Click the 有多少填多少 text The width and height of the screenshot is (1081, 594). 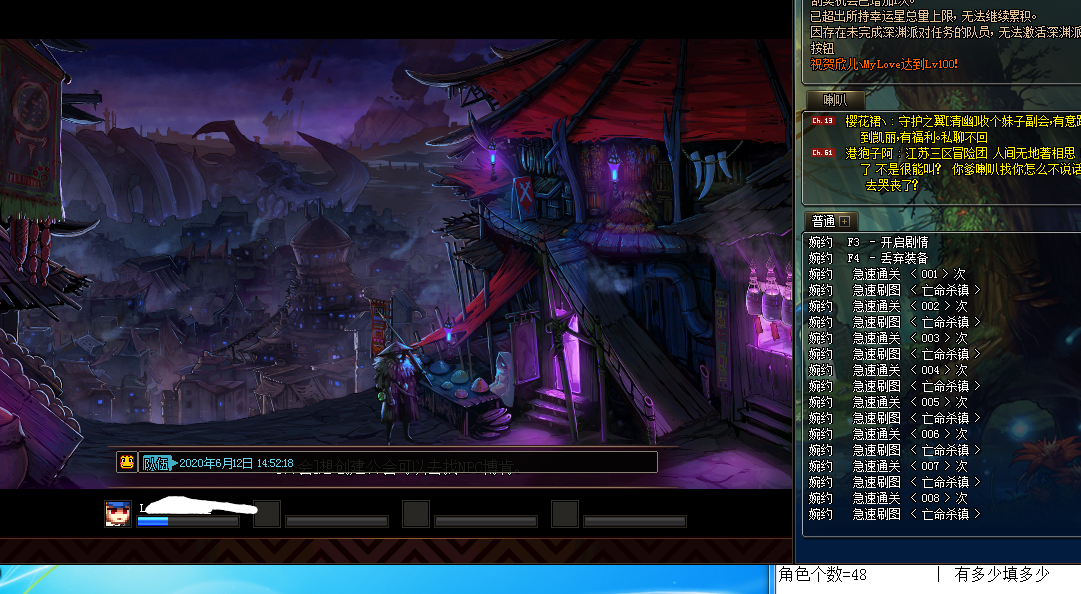[x=1002, y=574]
